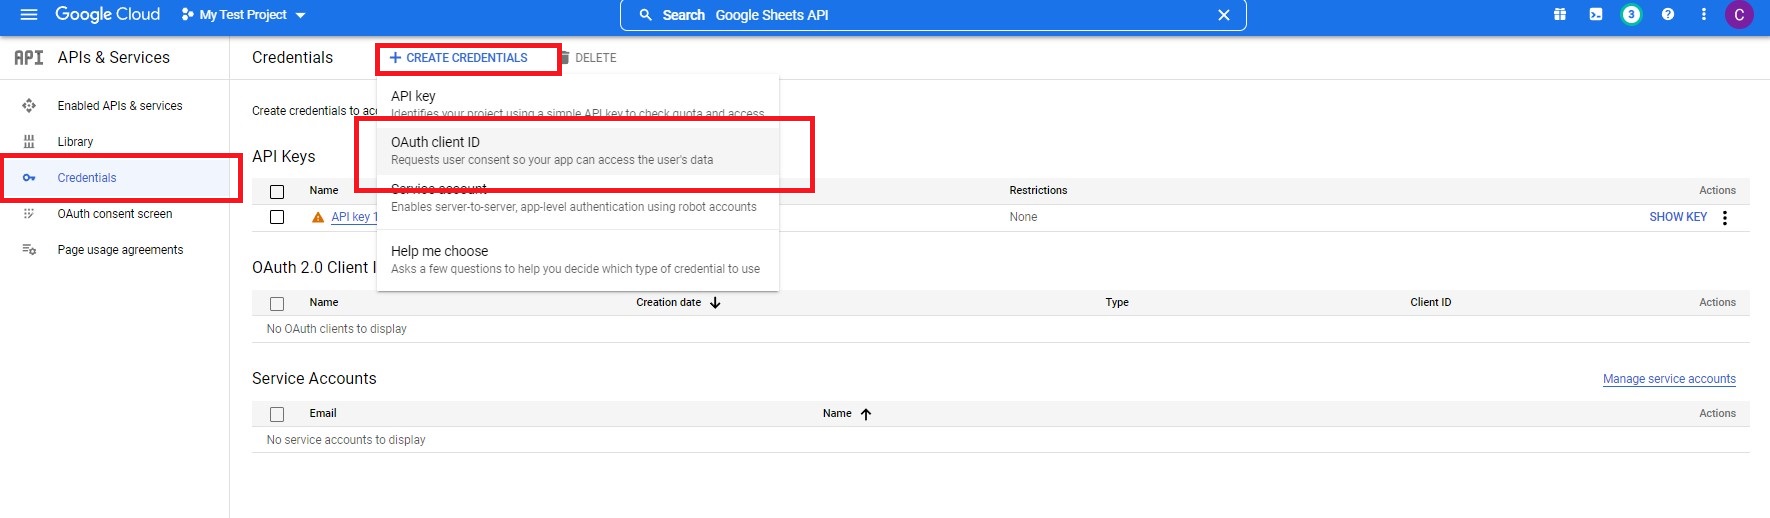This screenshot has height=518, width=1770.
Task: Click the warning triangle next to API key 1
Action: (318, 217)
